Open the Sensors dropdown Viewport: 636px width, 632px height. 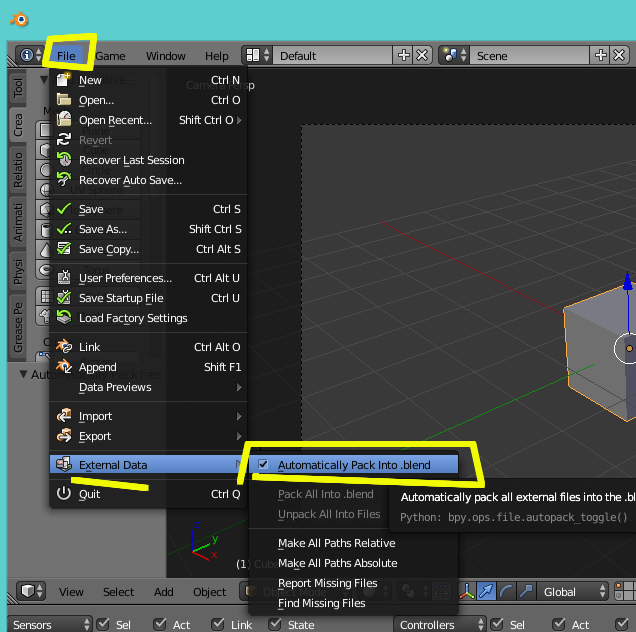pos(49,625)
